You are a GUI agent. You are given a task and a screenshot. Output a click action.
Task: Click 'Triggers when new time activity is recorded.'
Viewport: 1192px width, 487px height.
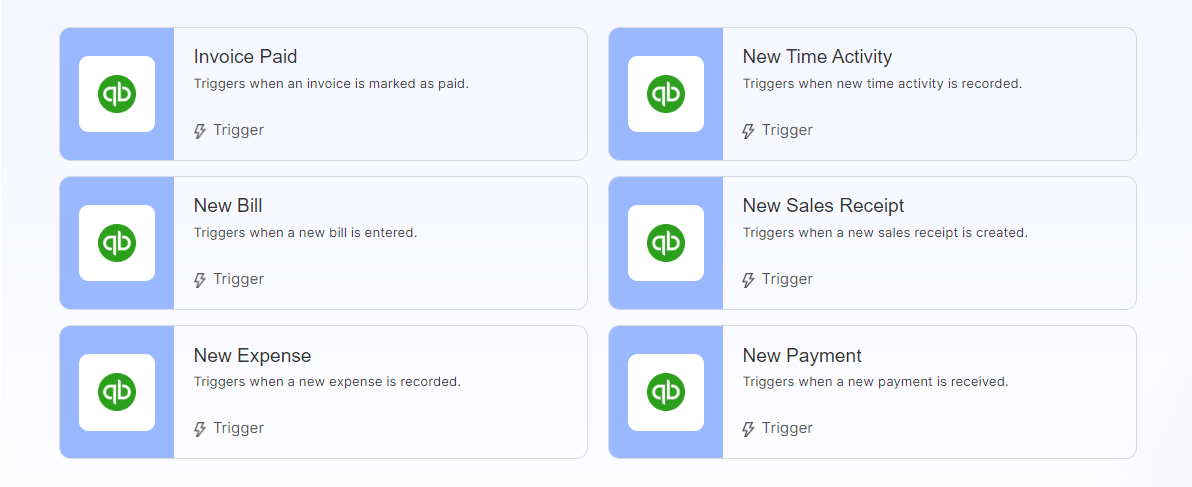[883, 84]
